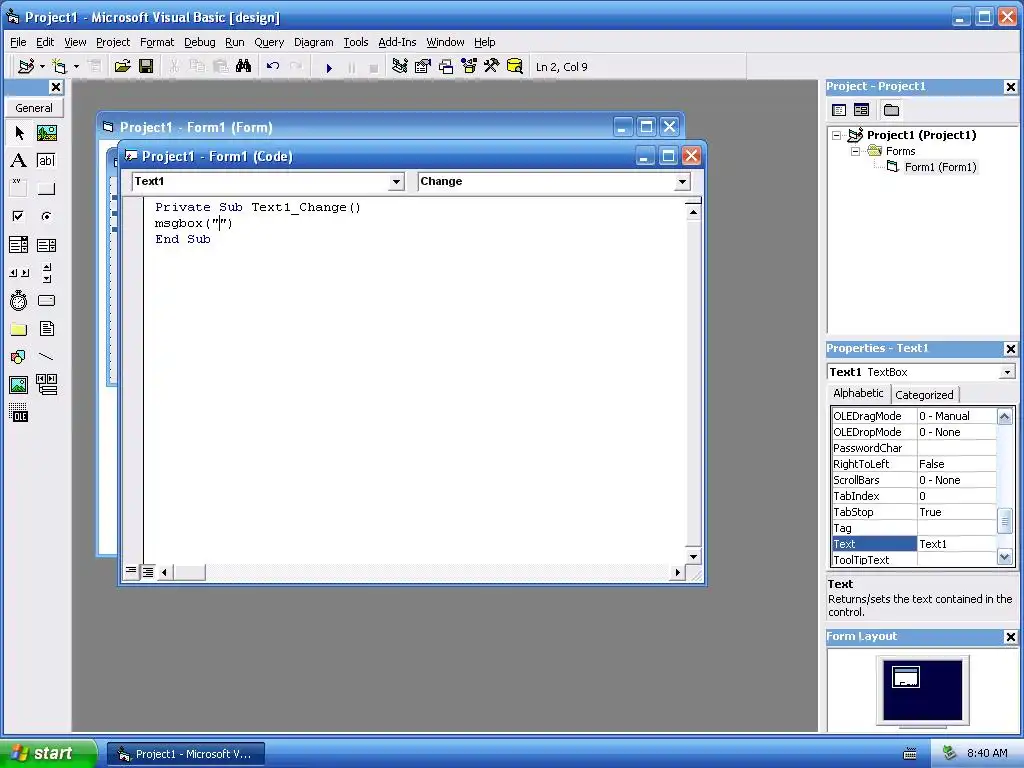This screenshot has width=1024, height=768.
Task: Open Form Layout Window from the toolbar
Action: click(x=446, y=67)
